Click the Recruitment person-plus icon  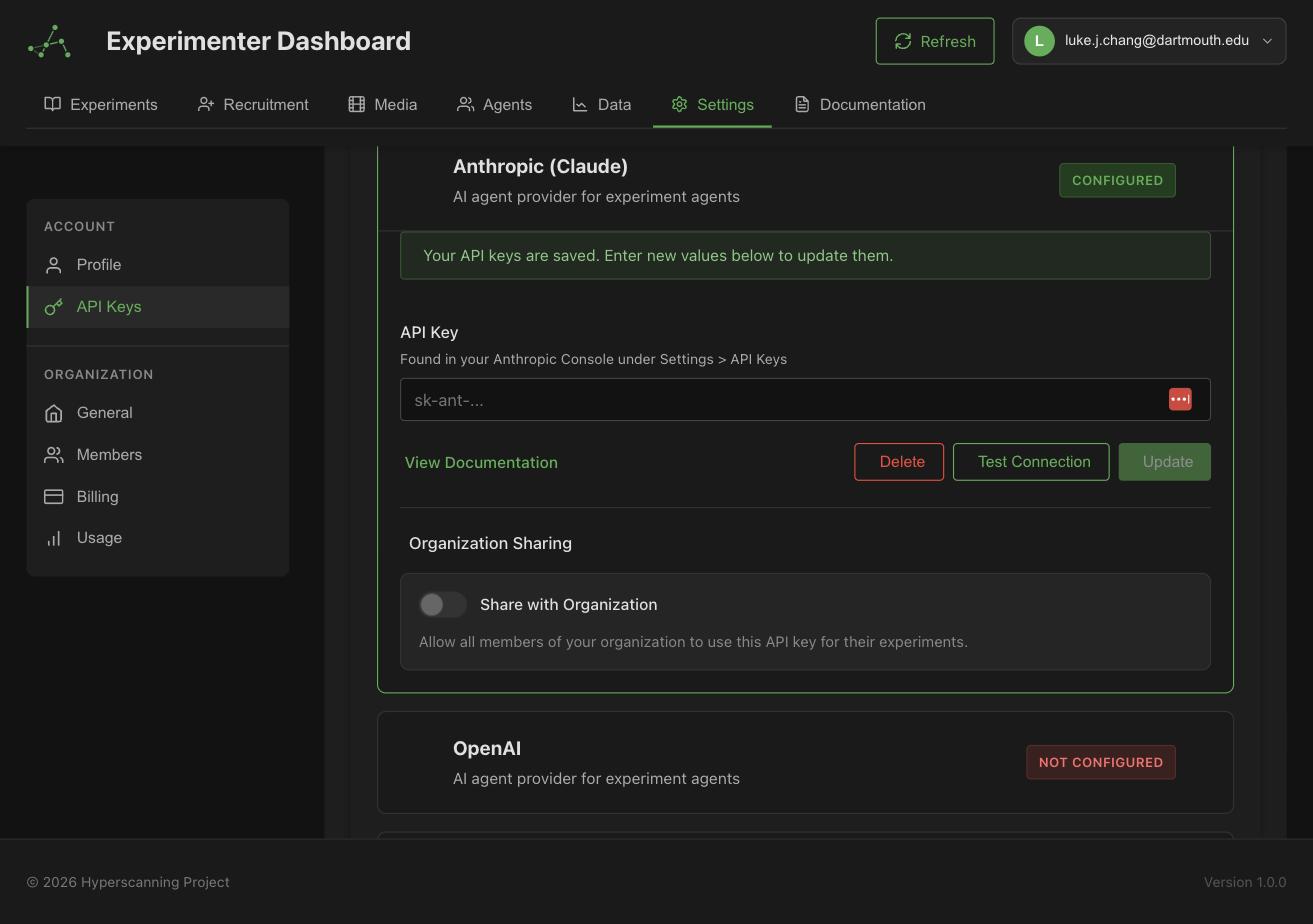[x=206, y=104]
